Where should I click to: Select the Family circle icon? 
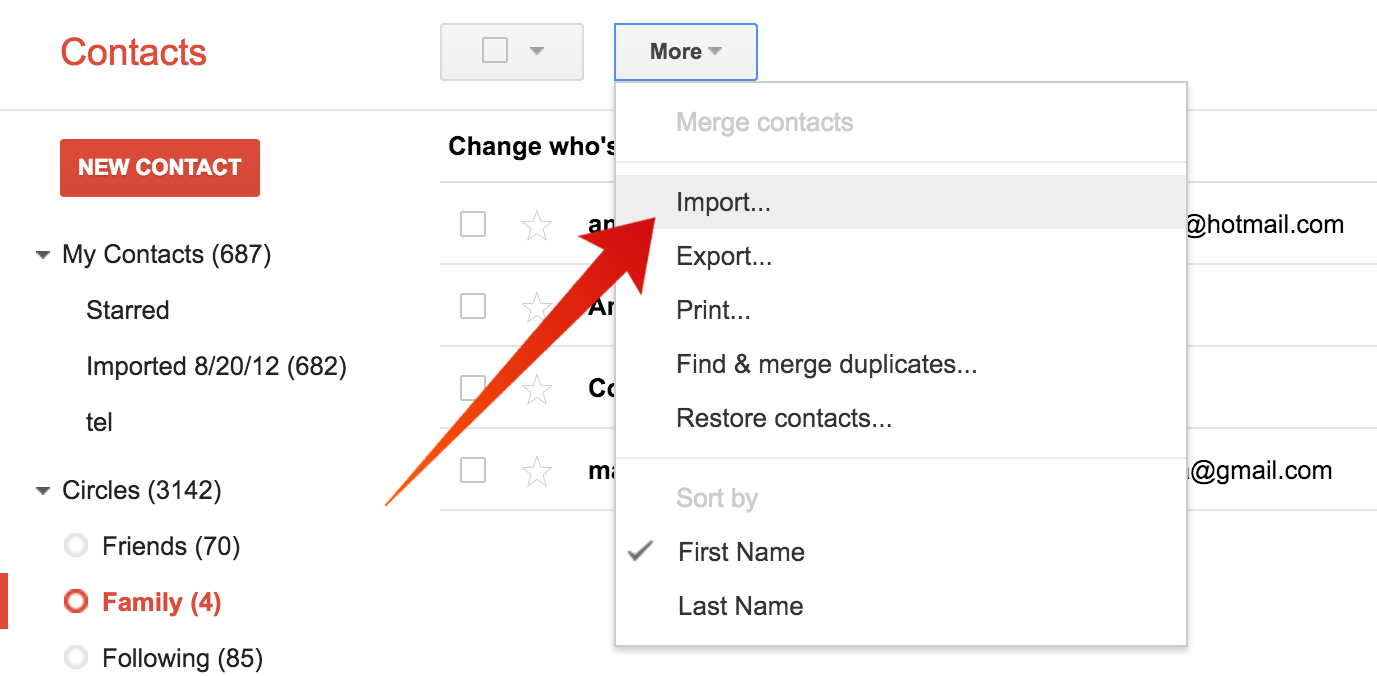pyautogui.click(x=76, y=602)
